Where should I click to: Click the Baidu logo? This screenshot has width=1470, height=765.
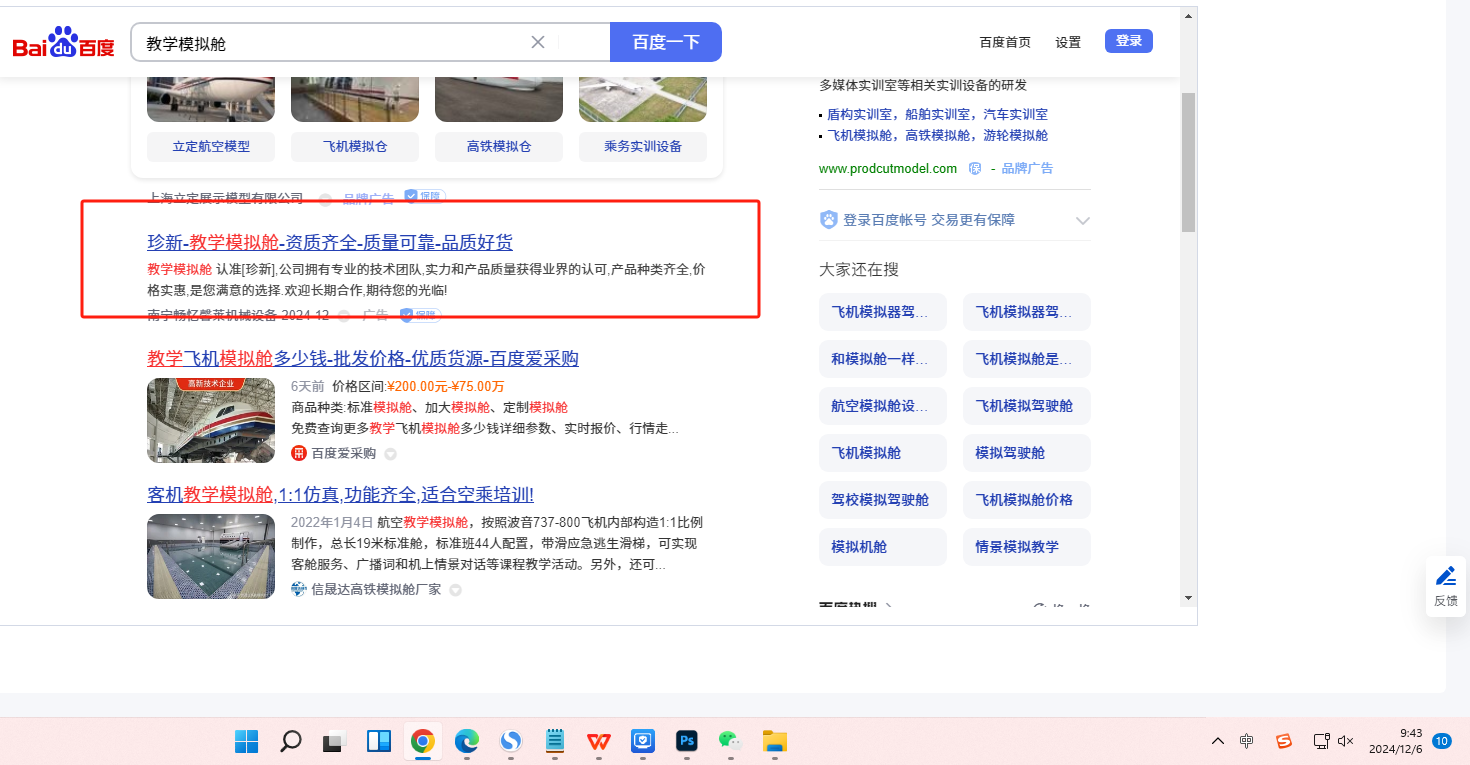click(63, 44)
